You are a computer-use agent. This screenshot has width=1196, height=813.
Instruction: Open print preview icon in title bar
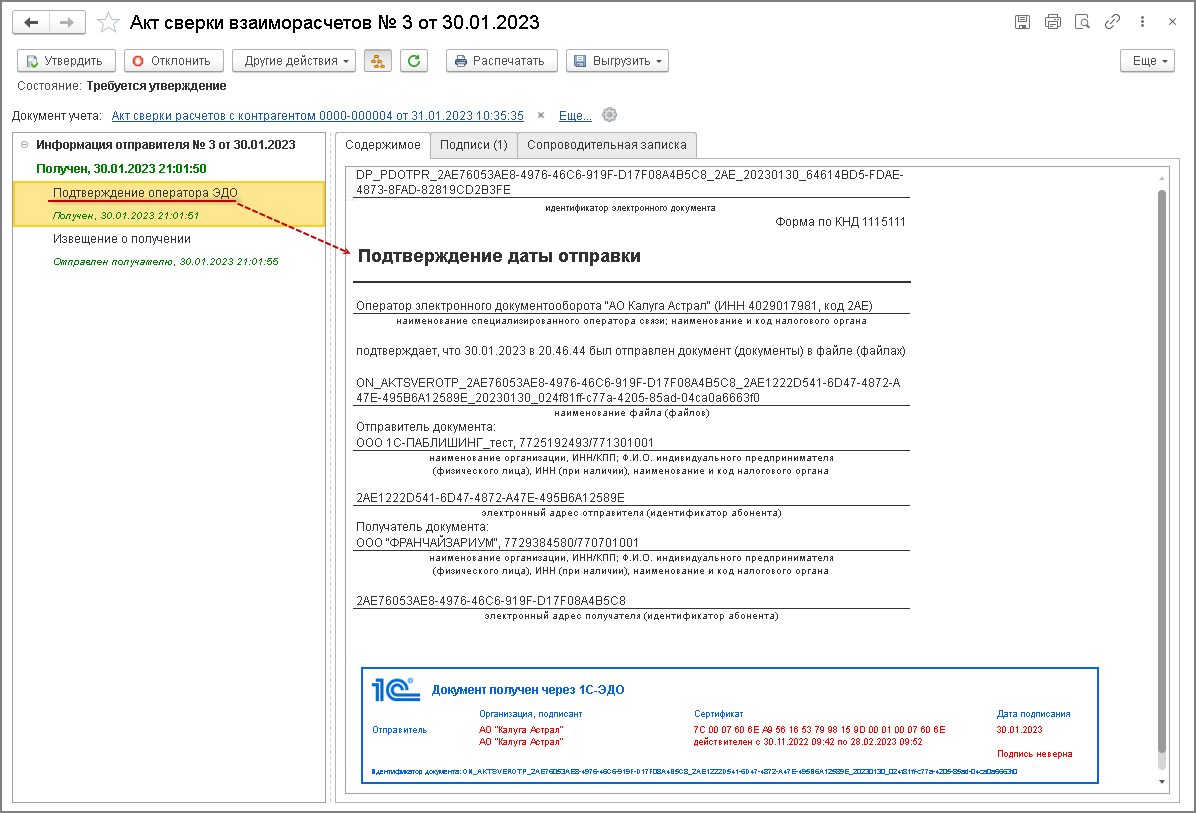[x=1082, y=22]
